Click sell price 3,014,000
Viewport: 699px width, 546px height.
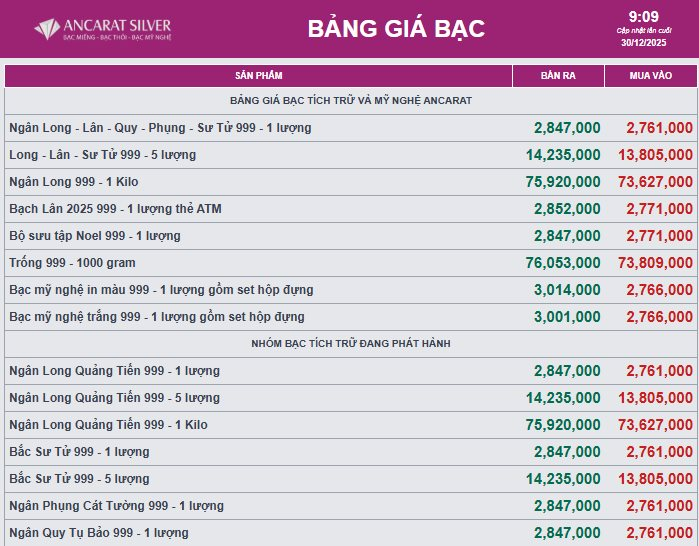click(x=567, y=289)
